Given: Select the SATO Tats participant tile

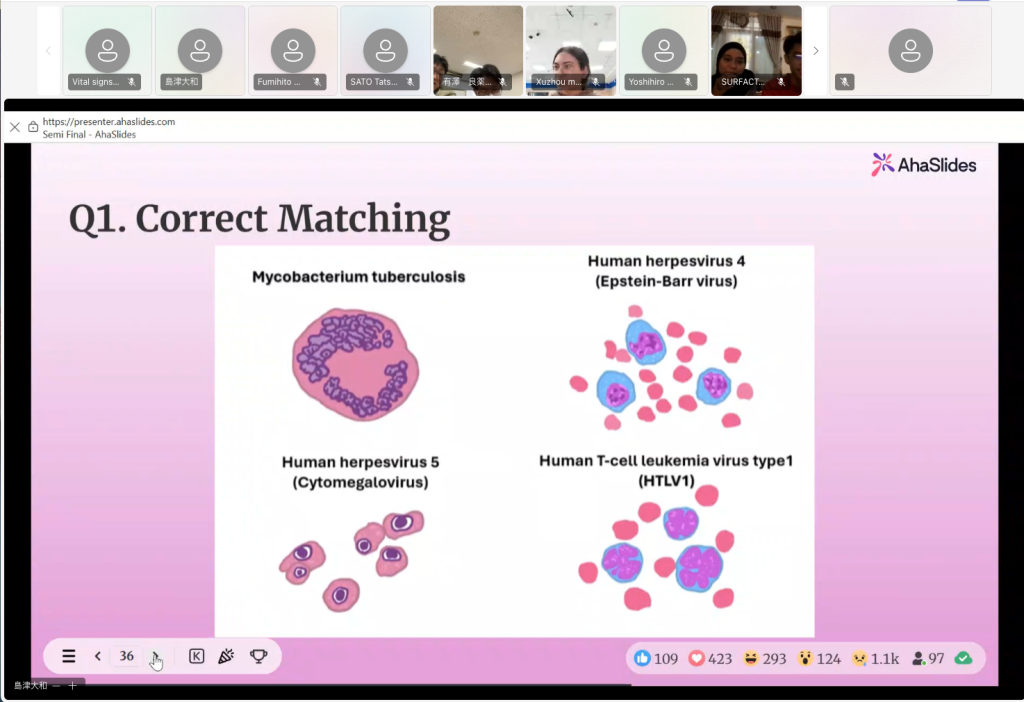Looking at the screenshot, I should pos(385,51).
